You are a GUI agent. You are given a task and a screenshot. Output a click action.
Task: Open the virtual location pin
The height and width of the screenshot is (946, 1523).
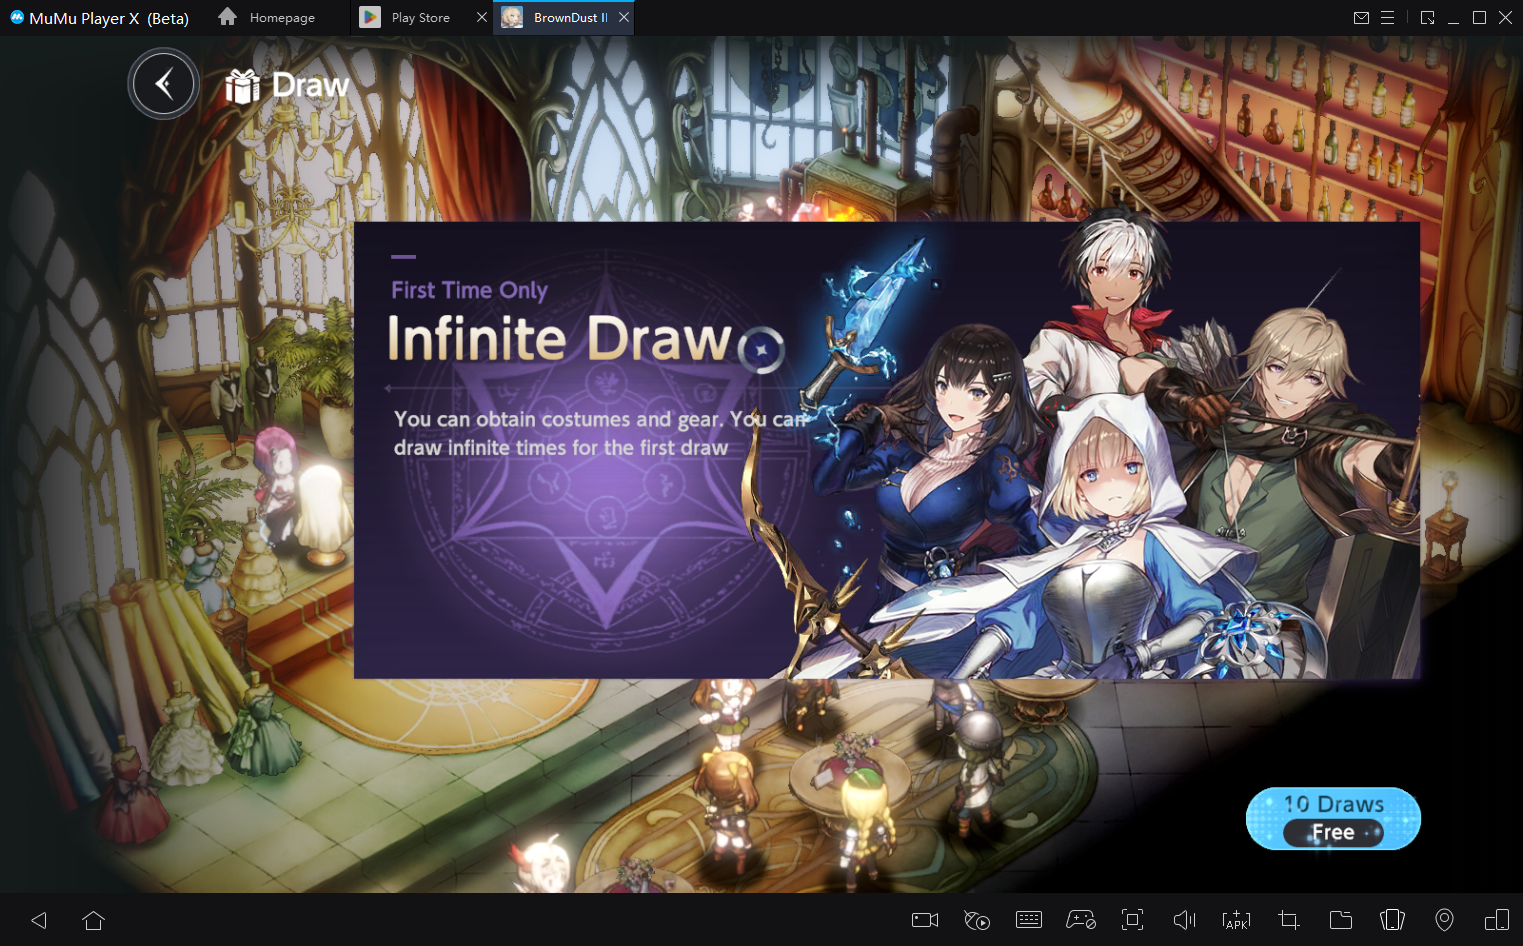1445,920
